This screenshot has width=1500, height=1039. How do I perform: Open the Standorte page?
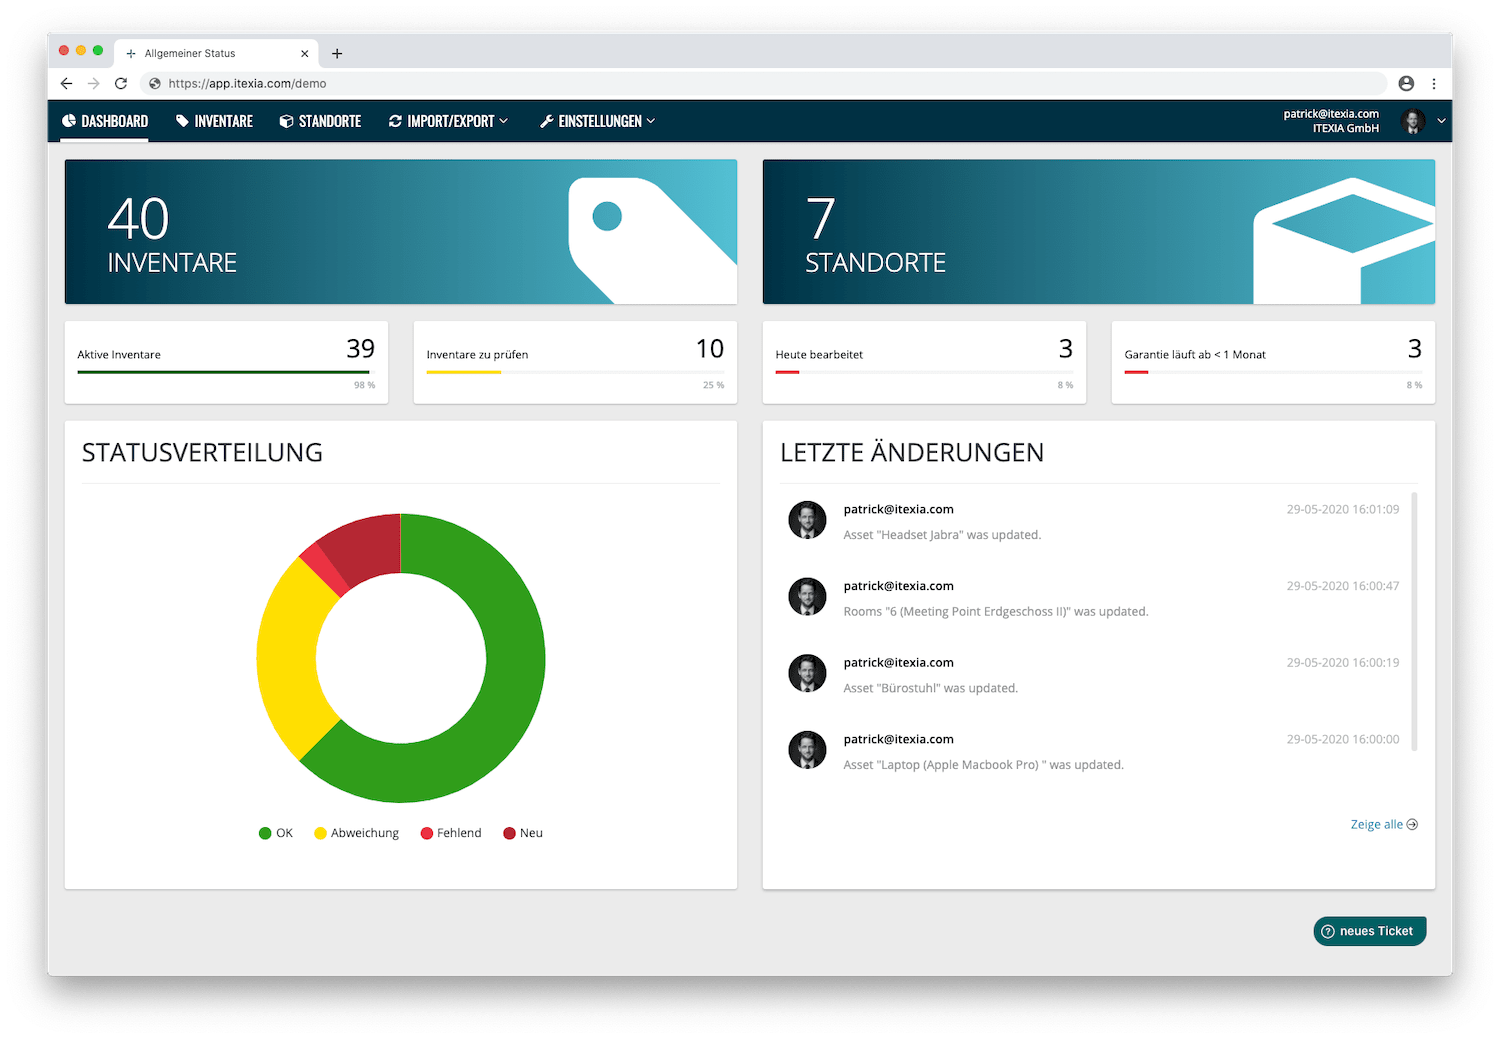click(x=320, y=121)
